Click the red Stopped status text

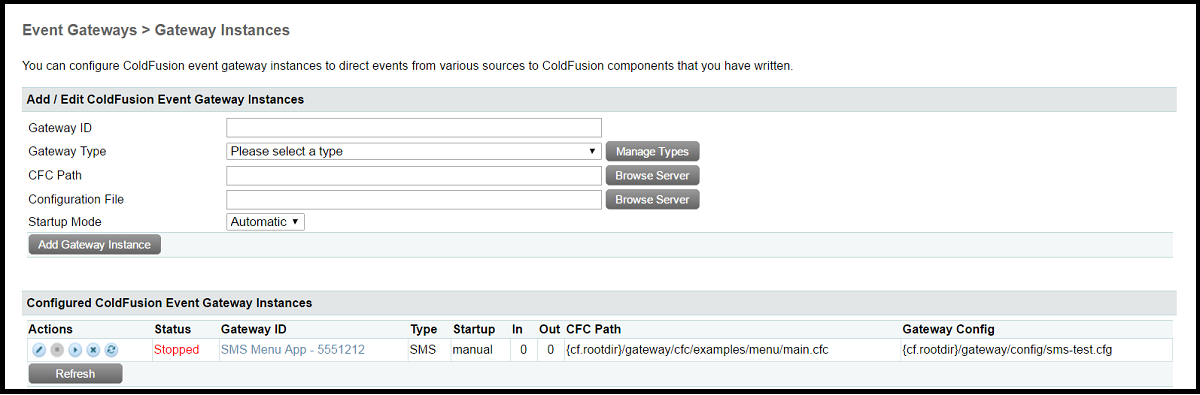177,350
